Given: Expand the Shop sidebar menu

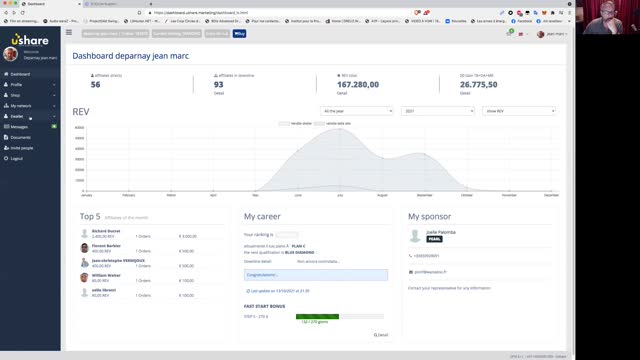Looking at the screenshot, I should (x=30, y=96).
